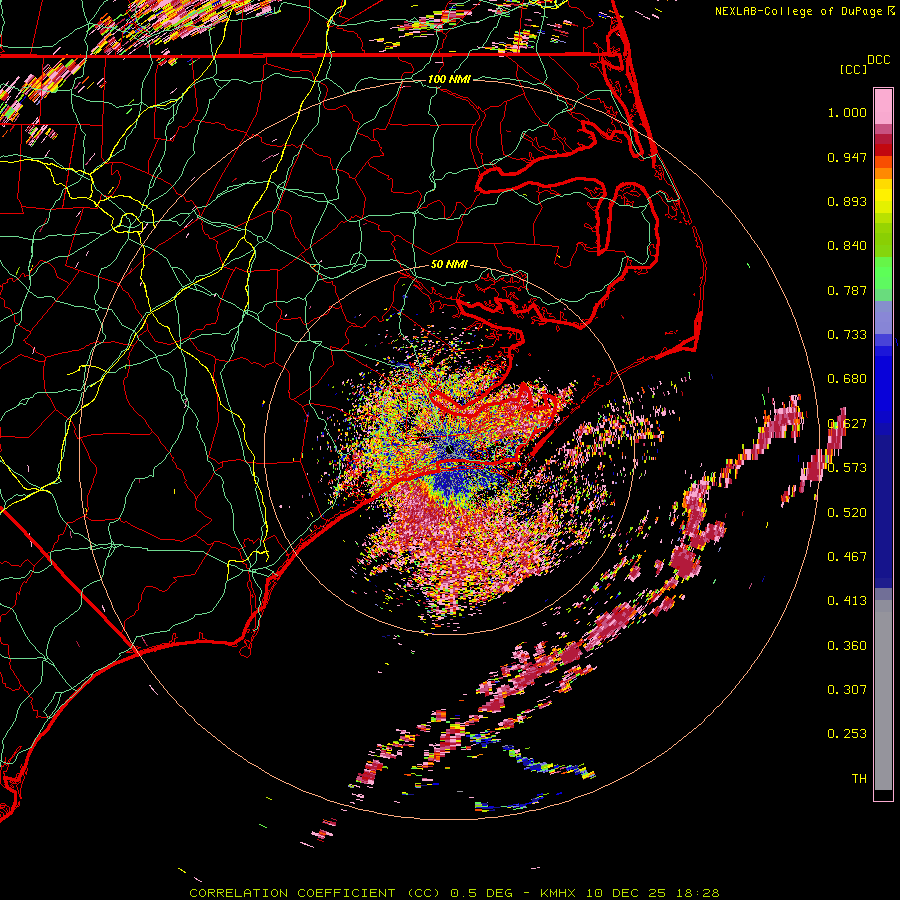Screen dimensions: 900x900
Task: Click the 0.307 scale value
Action: point(847,690)
